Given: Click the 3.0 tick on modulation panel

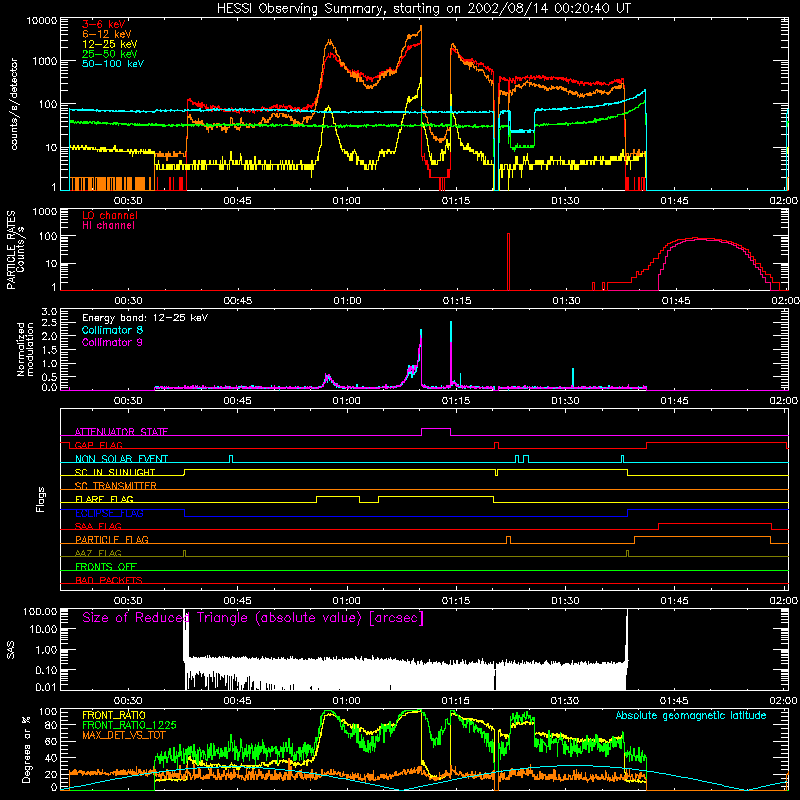Looking at the screenshot, I should pos(49,311).
